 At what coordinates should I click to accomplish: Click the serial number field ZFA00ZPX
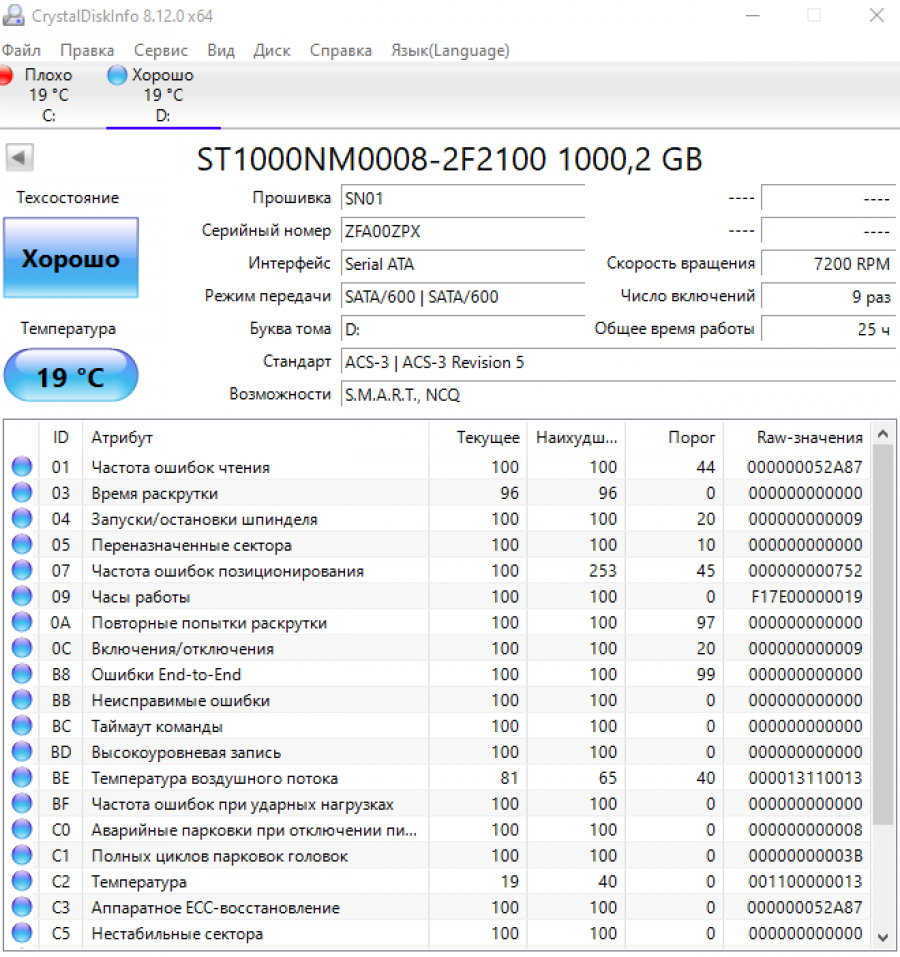tap(461, 231)
